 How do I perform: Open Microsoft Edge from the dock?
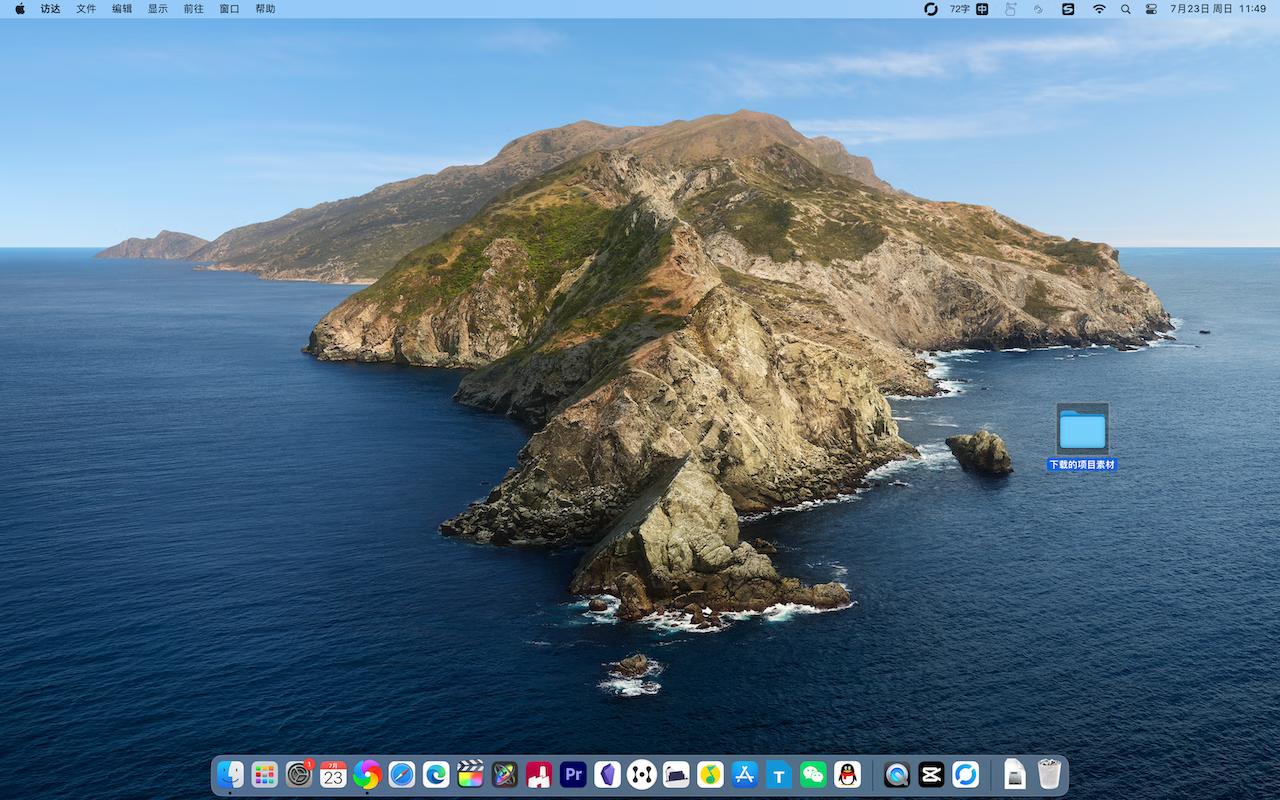tap(436, 774)
